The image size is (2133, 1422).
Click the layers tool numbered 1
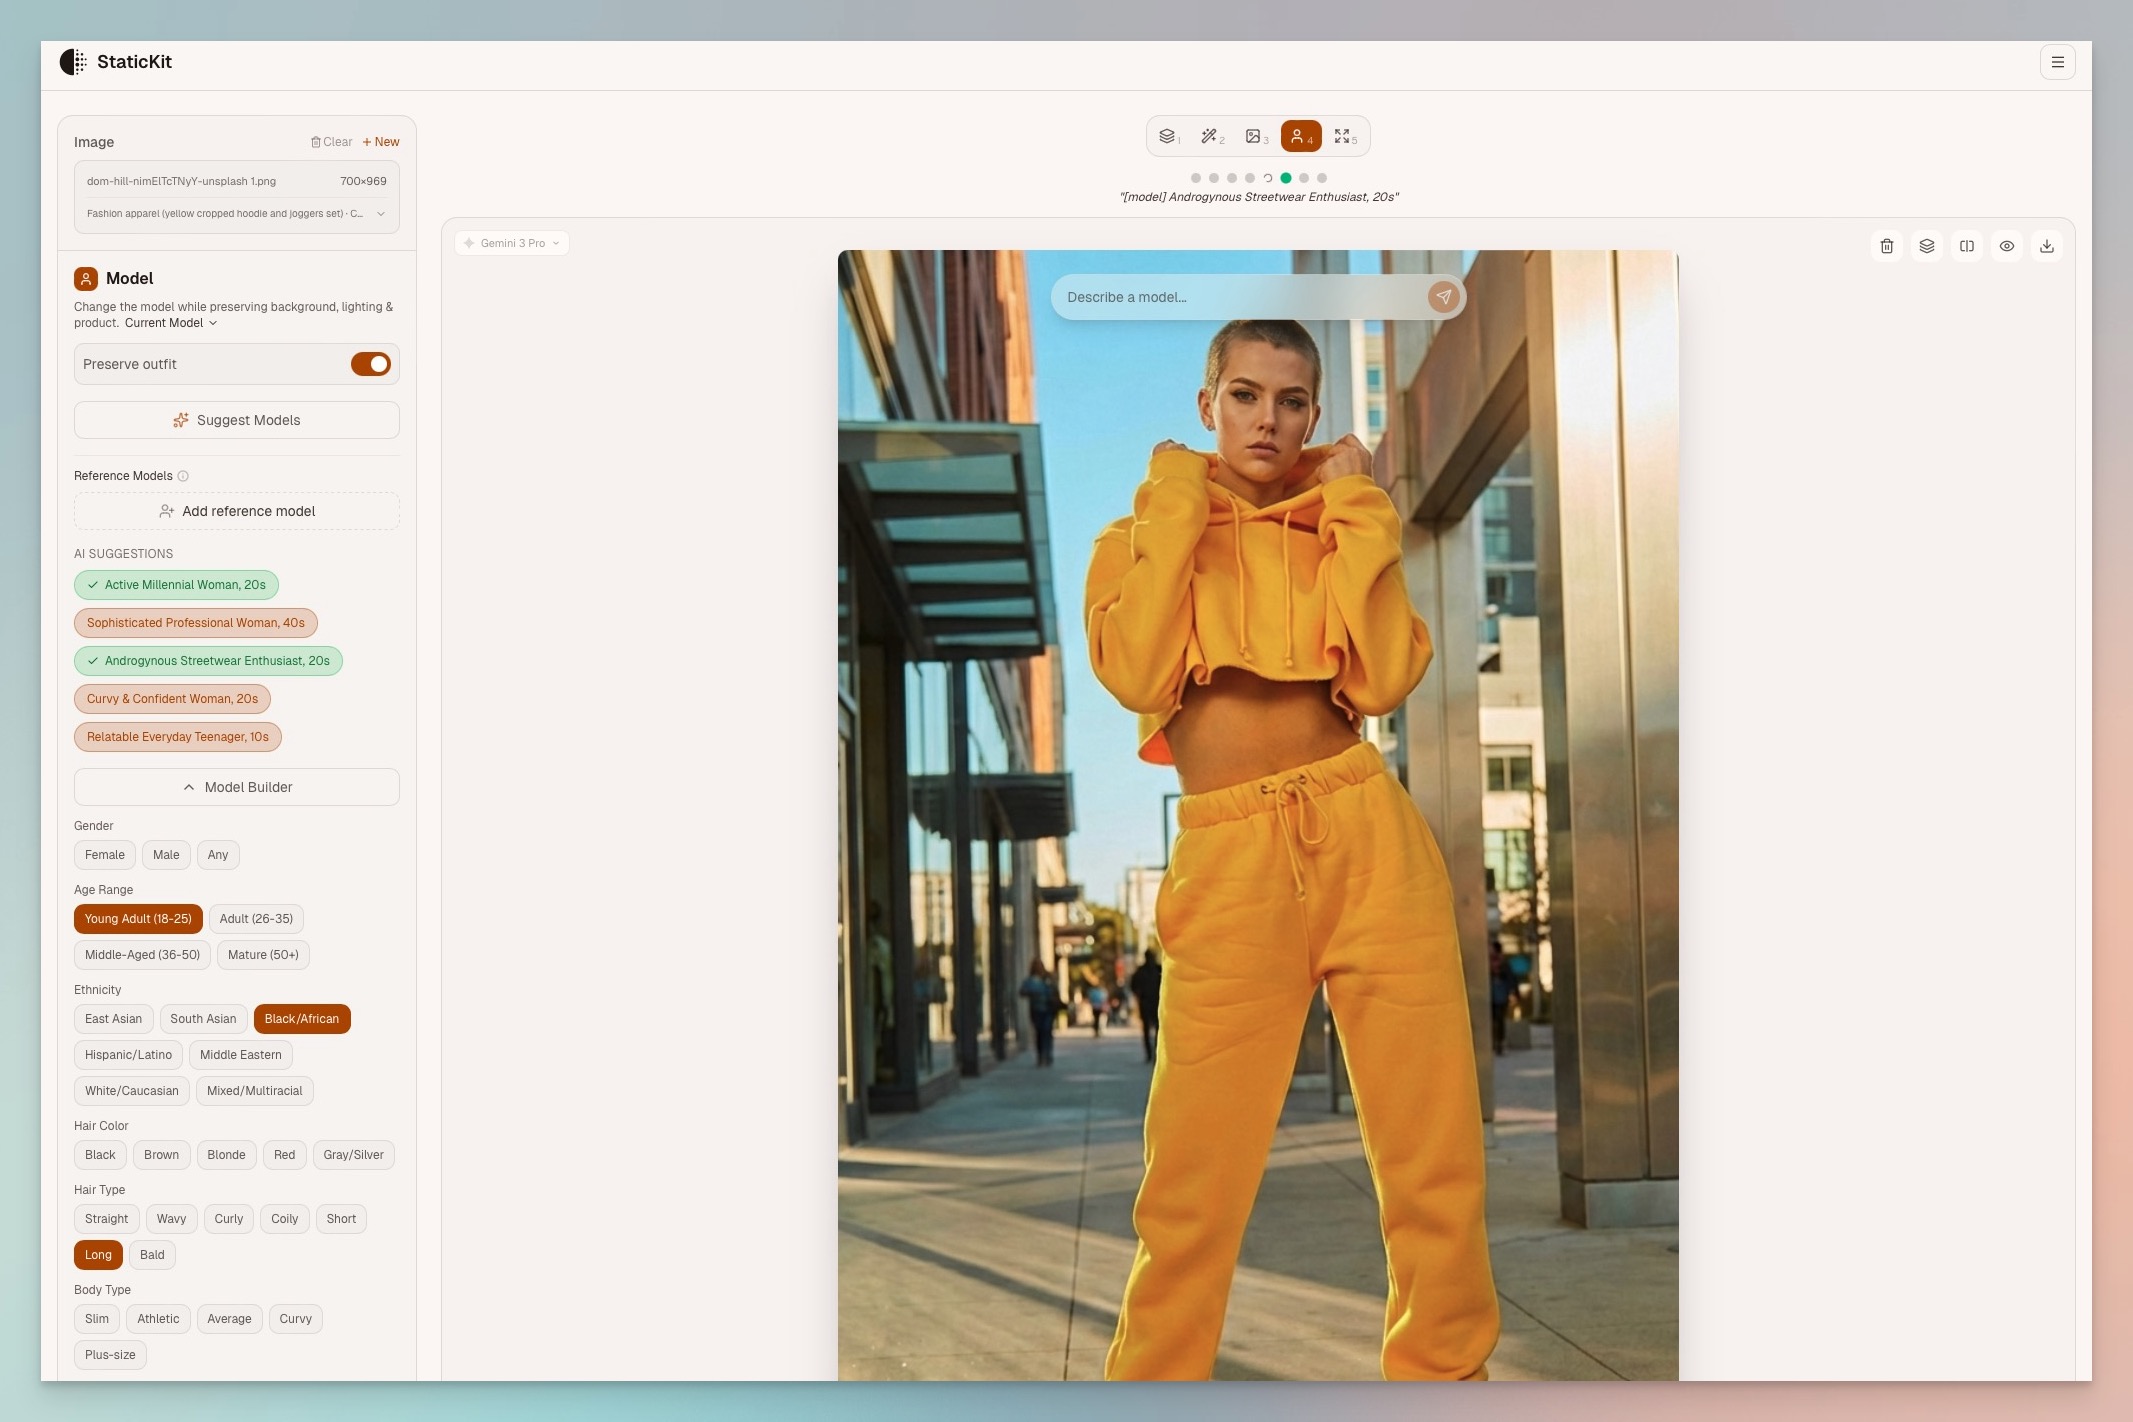1168,137
